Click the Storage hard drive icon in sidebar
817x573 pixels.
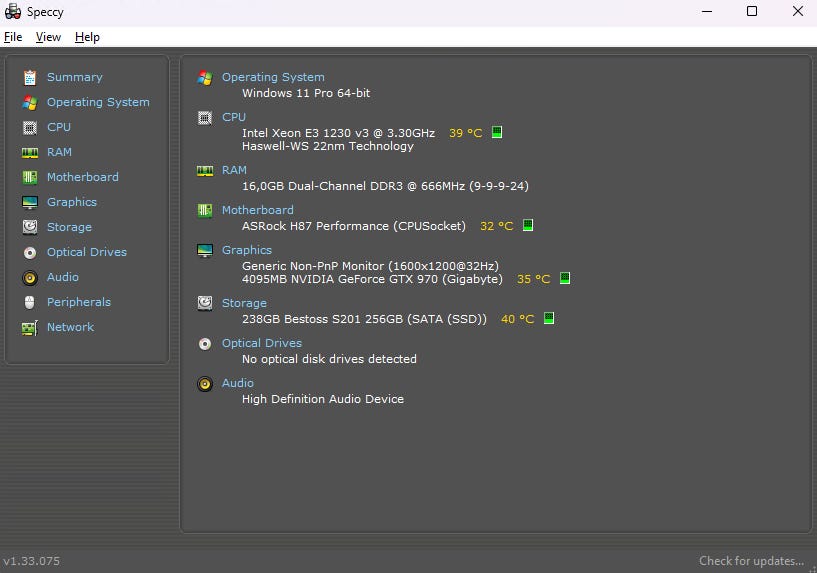point(30,227)
